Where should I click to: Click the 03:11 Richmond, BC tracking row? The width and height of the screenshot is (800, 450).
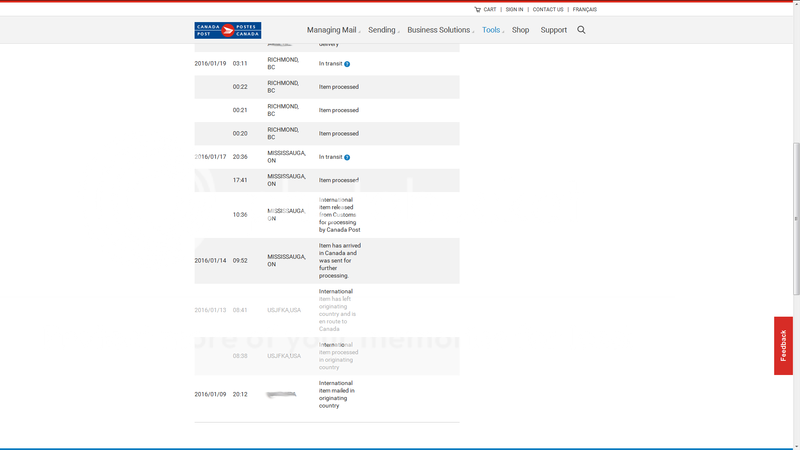click(x=326, y=64)
